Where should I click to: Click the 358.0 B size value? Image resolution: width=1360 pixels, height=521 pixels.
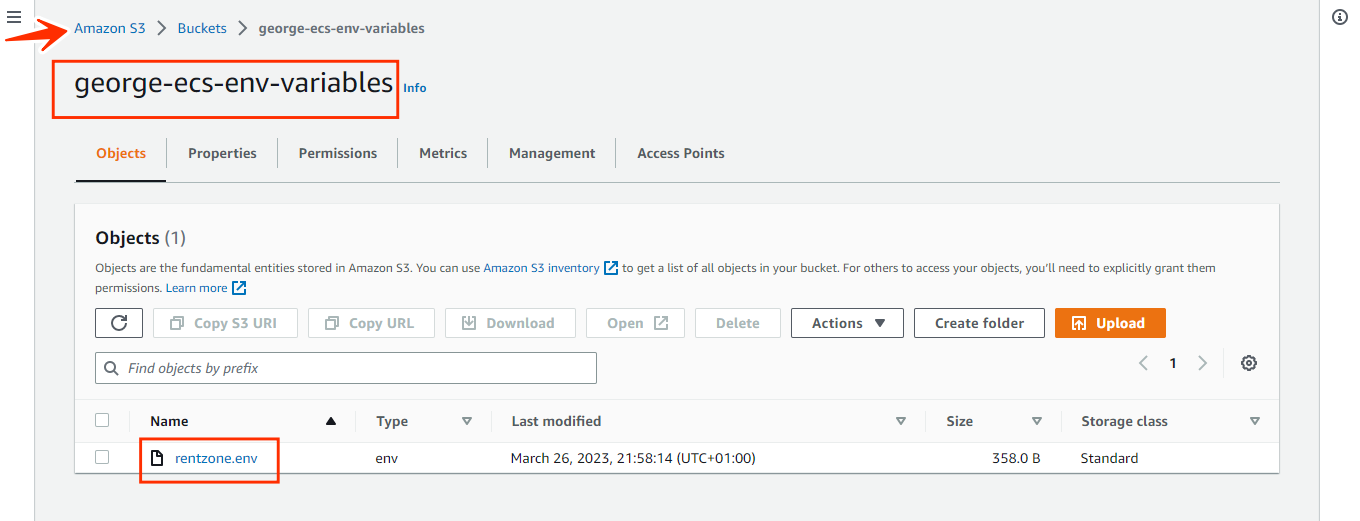coord(1016,458)
